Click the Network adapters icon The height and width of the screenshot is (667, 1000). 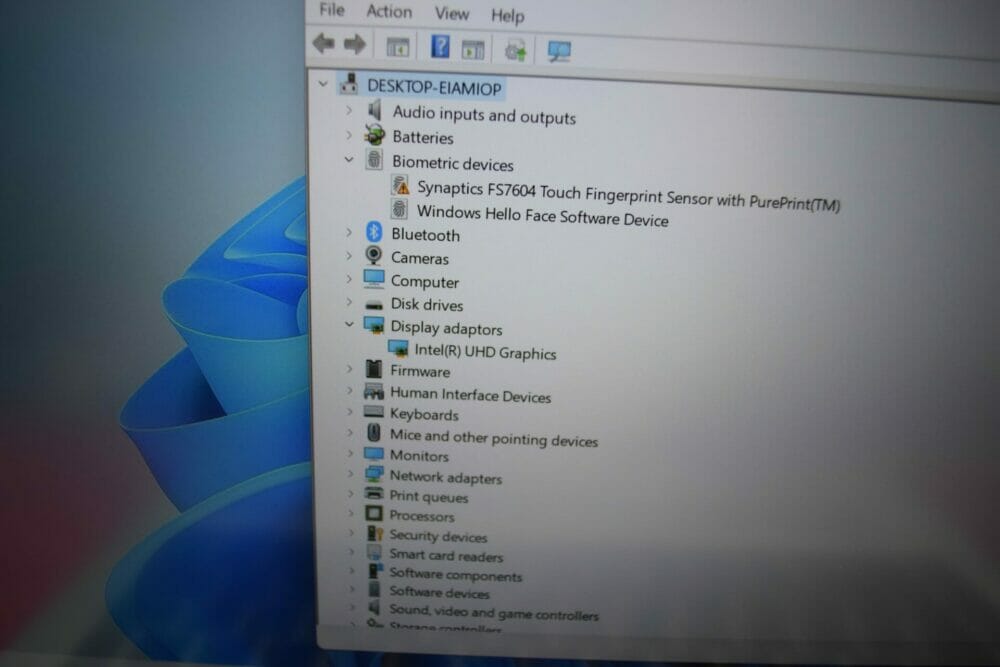(374, 474)
